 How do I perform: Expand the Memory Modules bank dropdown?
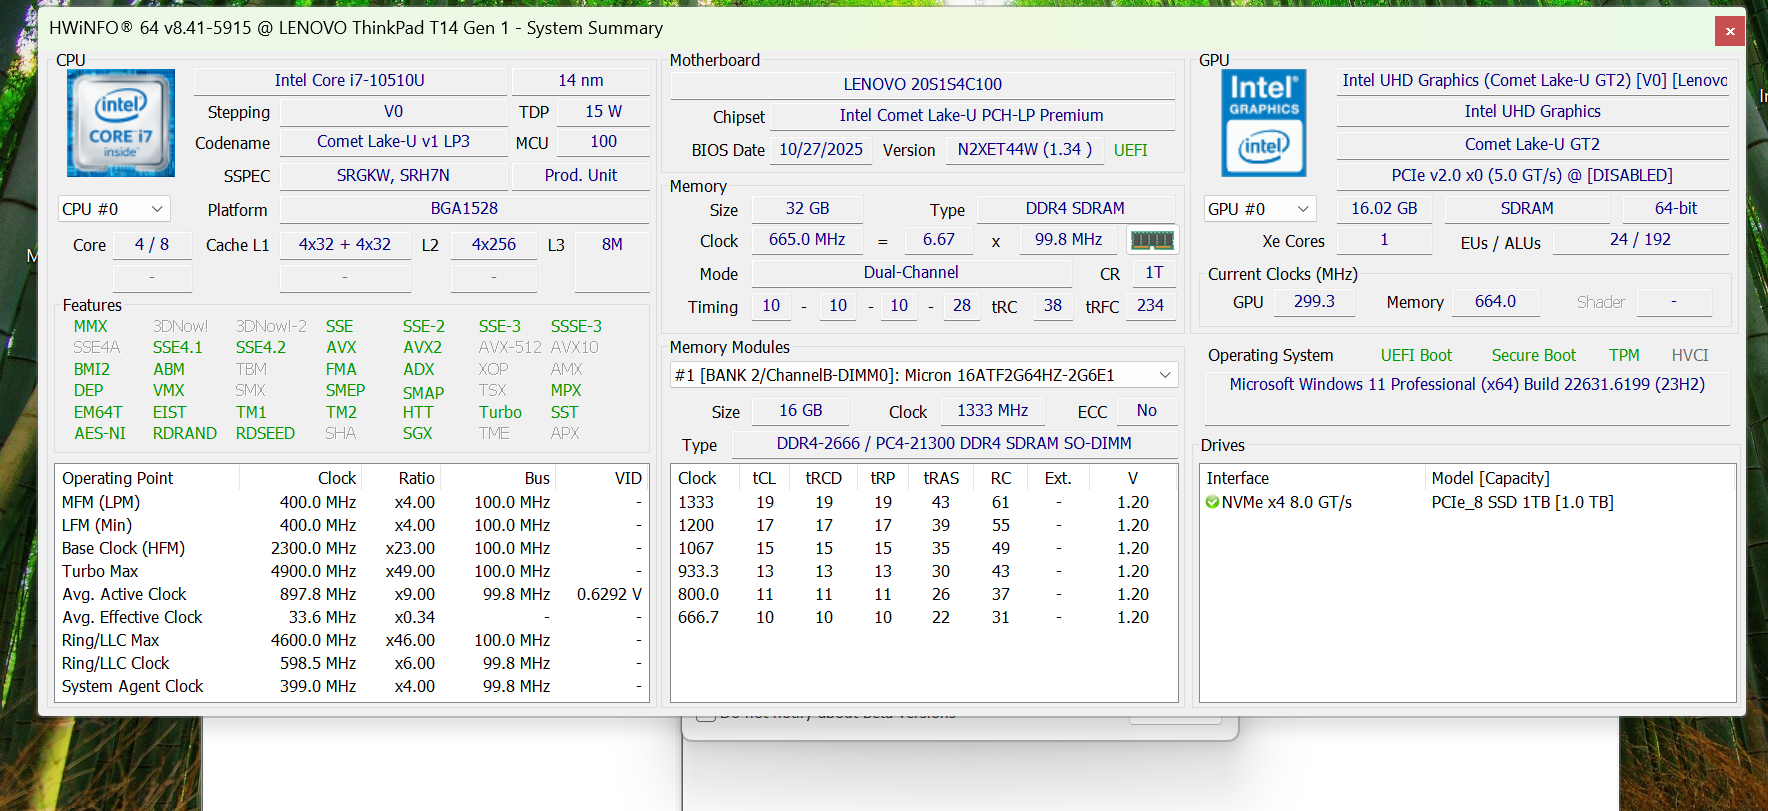pyautogui.click(x=924, y=375)
